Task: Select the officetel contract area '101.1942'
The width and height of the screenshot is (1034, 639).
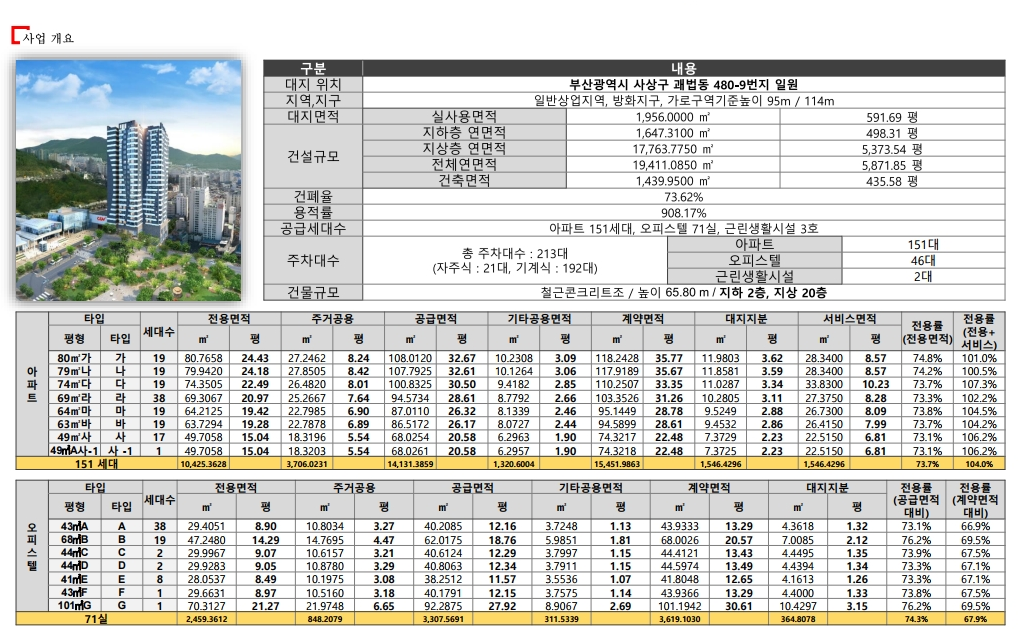Action: tap(680, 605)
